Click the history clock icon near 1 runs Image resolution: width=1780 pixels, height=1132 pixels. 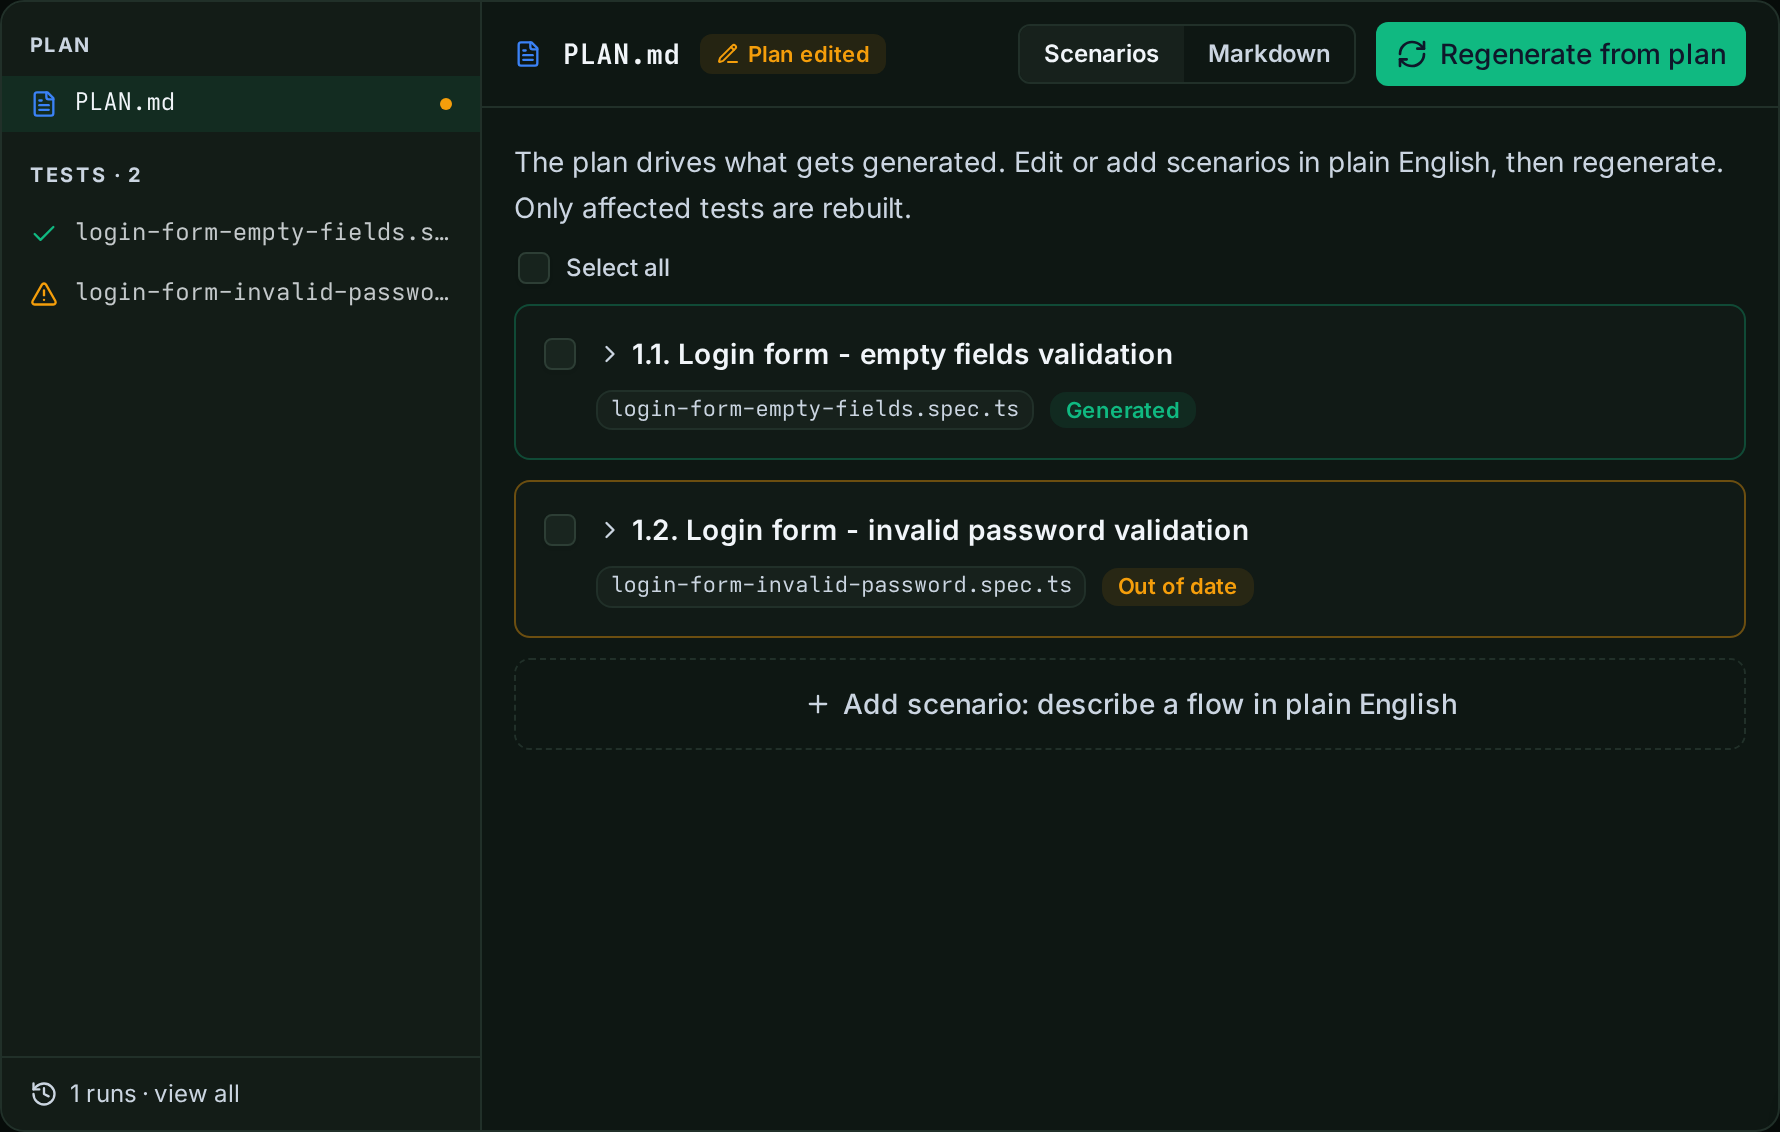pyautogui.click(x=44, y=1094)
